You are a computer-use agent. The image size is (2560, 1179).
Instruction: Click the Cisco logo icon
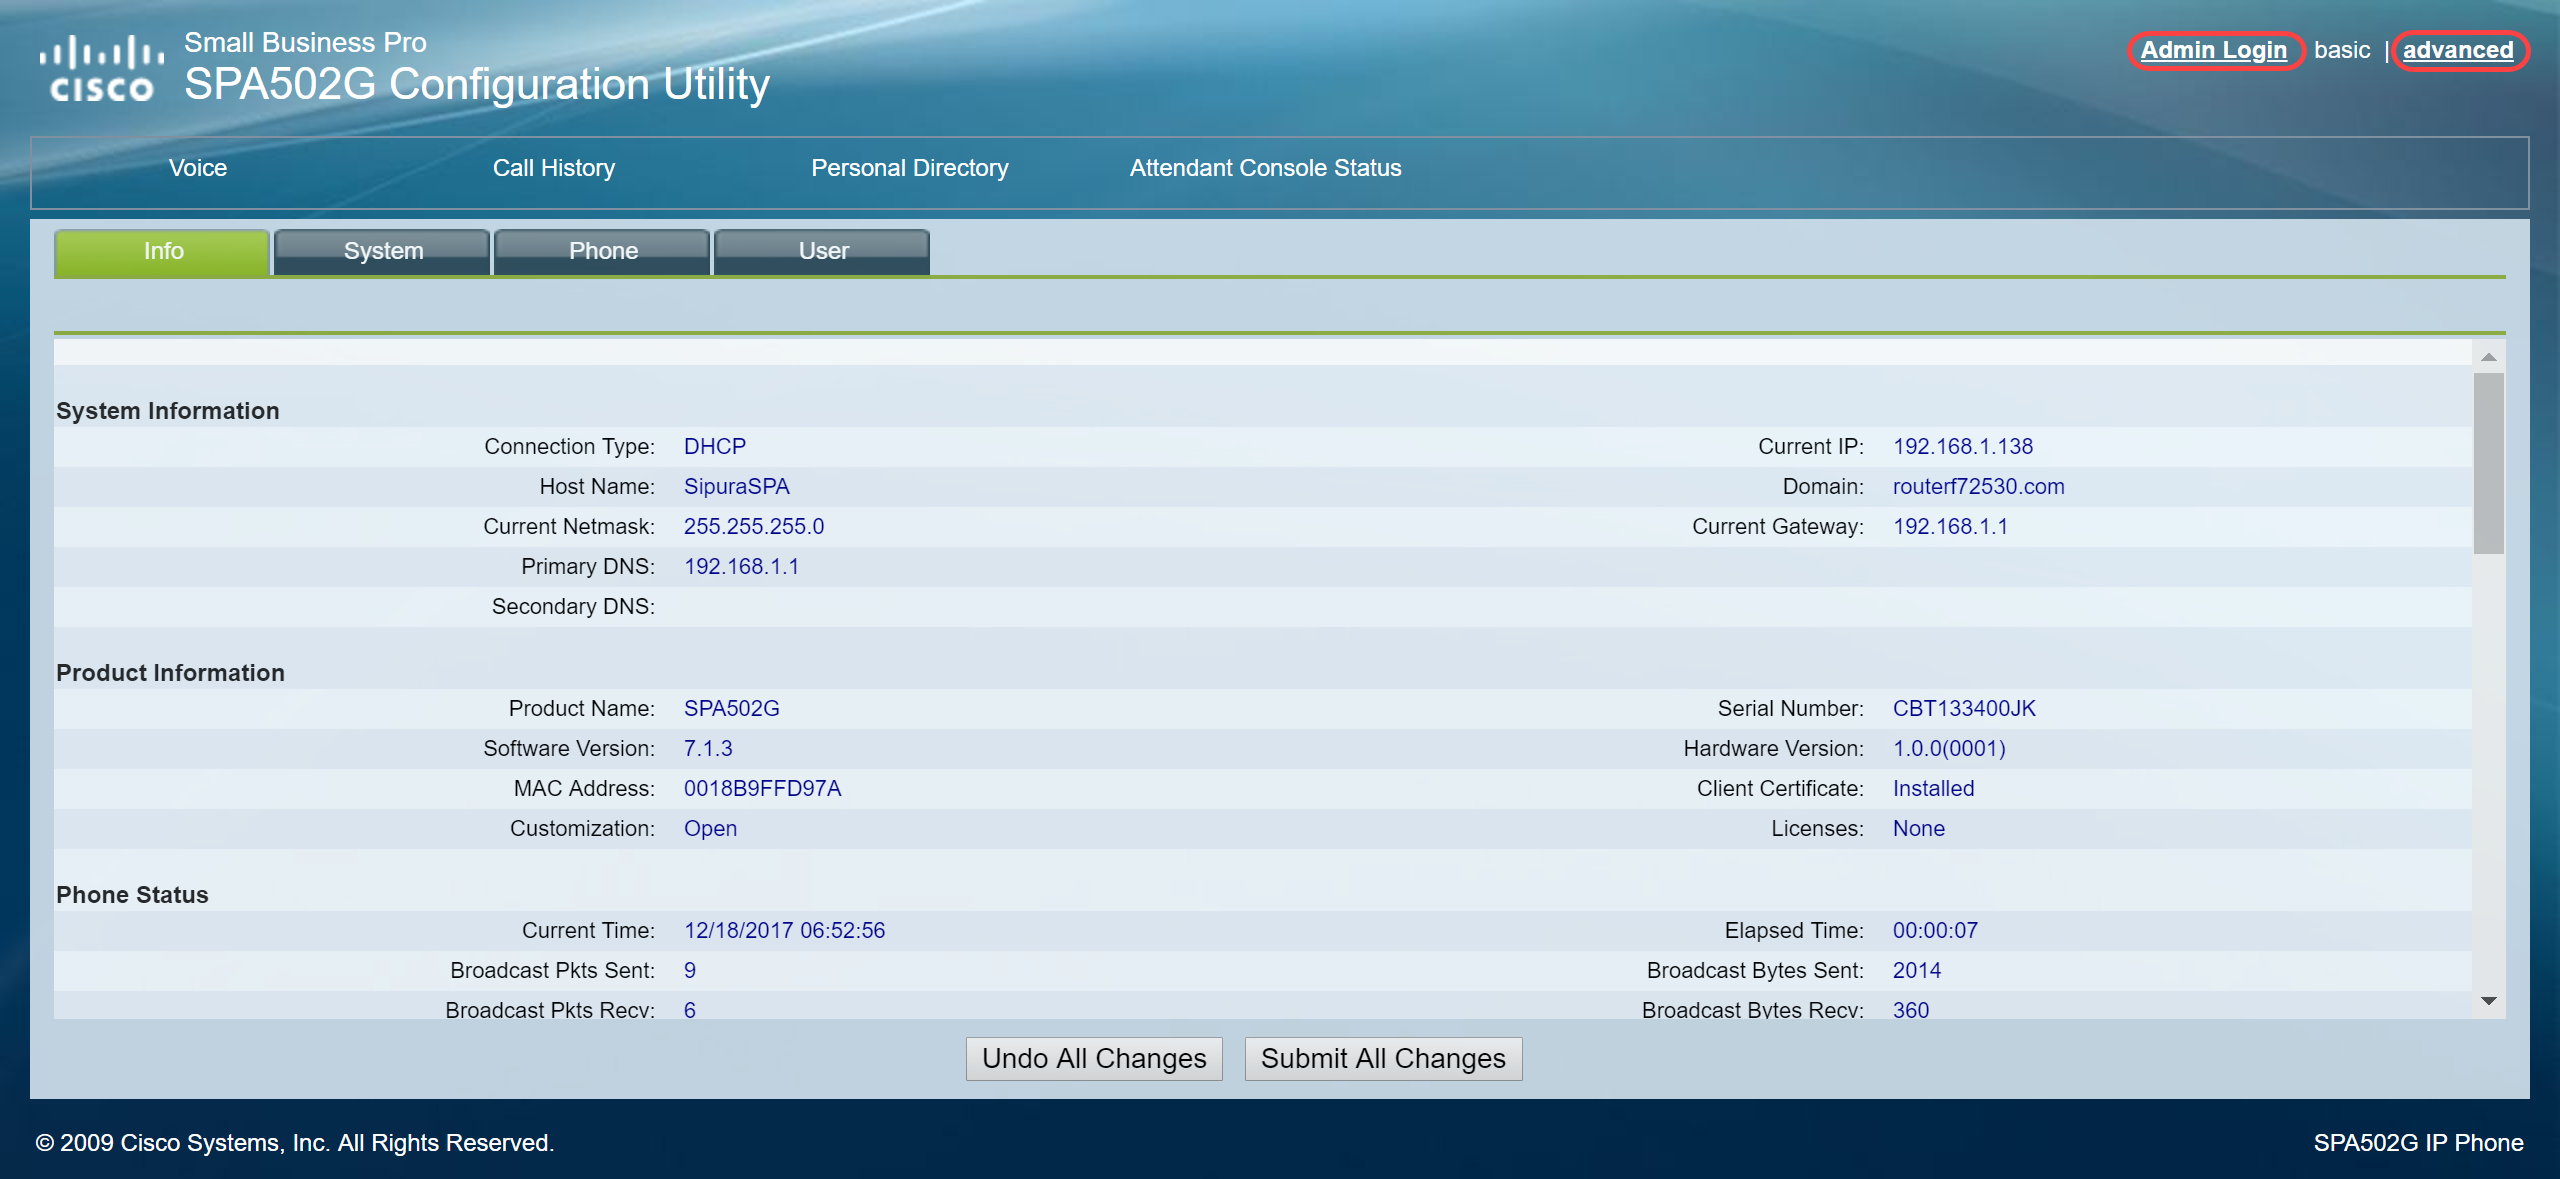click(101, 70)
